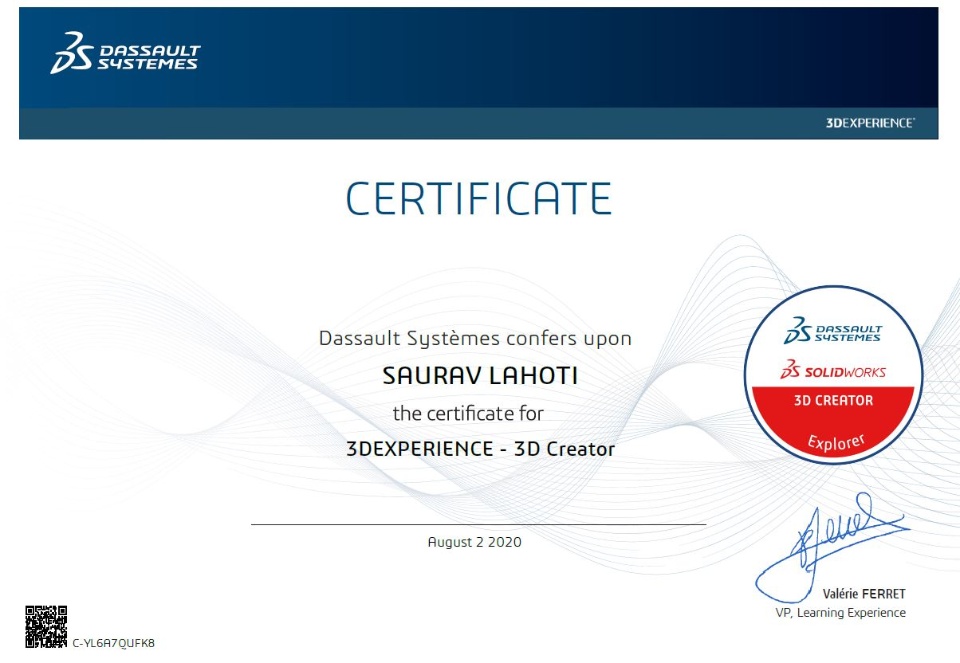Click the SOLIDWORKS logo in badge

click(x=833, y=370)
